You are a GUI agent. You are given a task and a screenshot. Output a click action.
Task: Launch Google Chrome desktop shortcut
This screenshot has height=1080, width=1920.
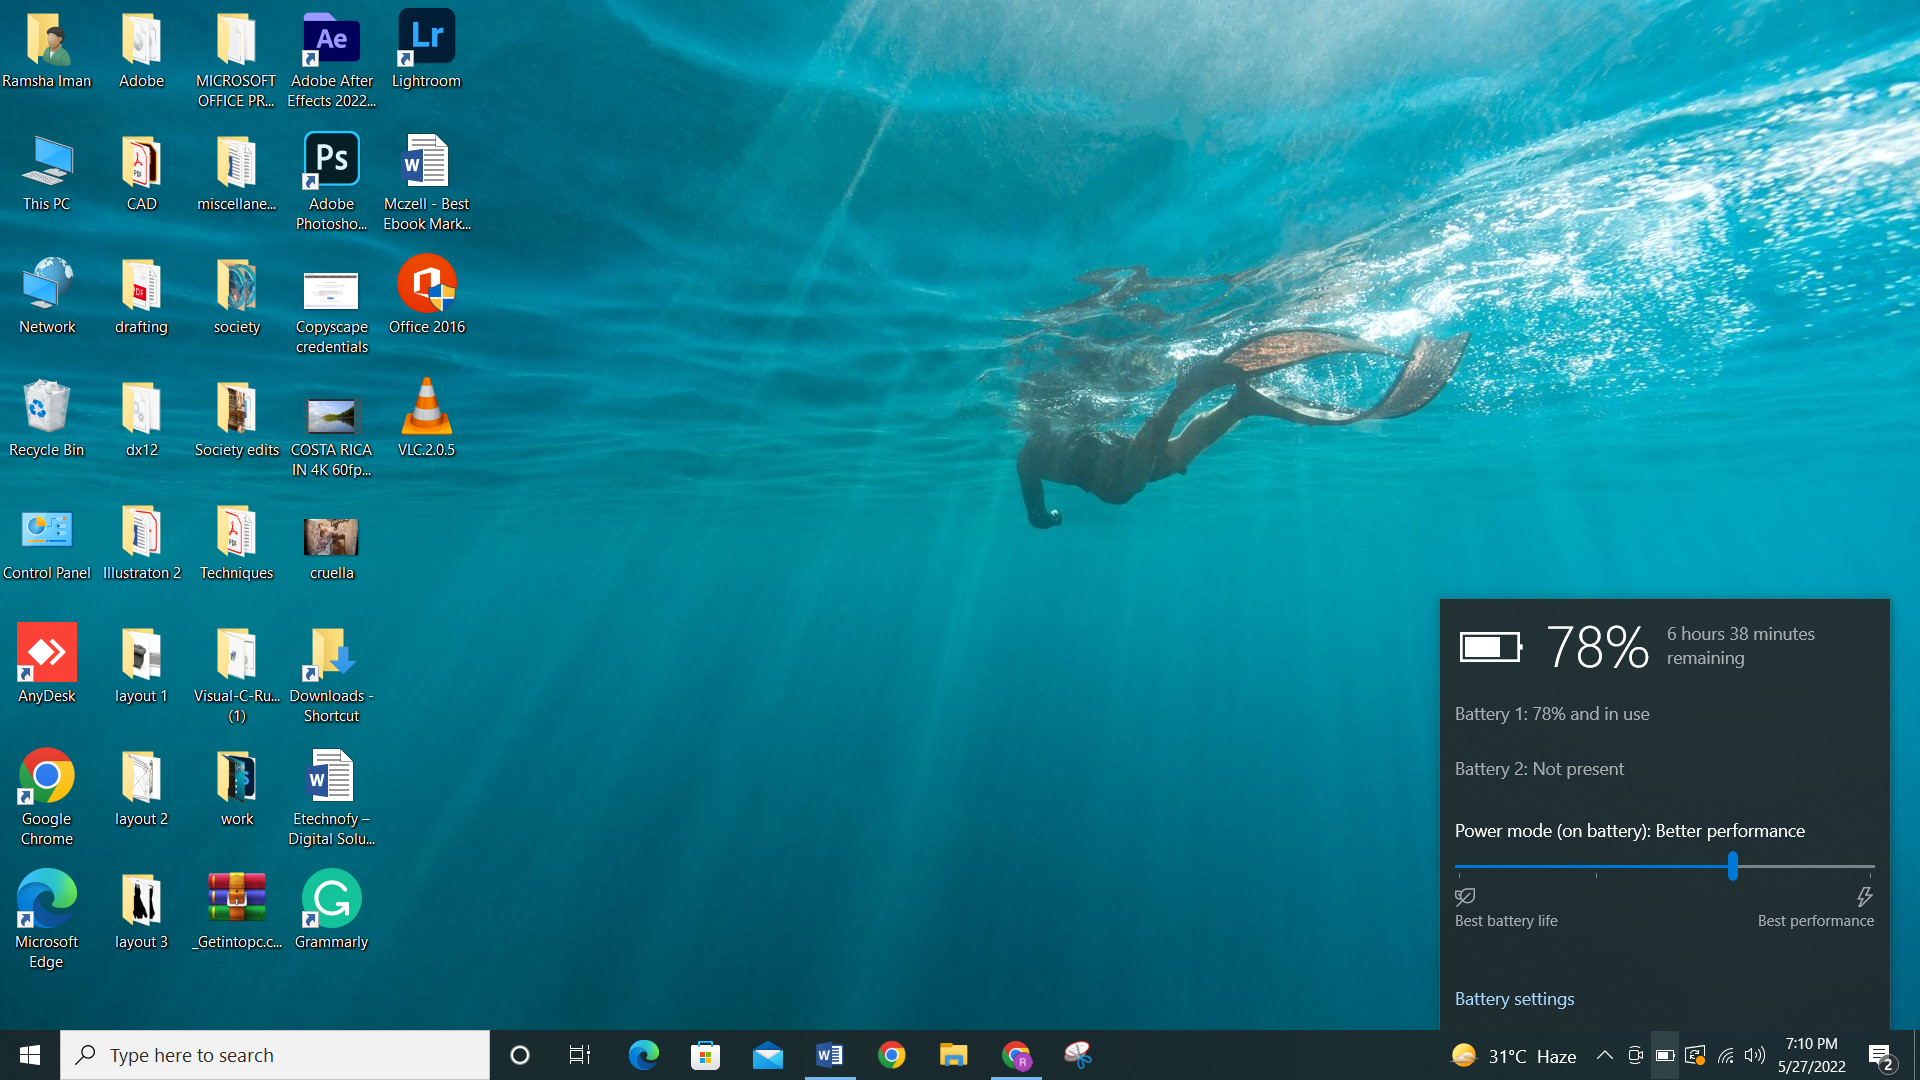47,798
